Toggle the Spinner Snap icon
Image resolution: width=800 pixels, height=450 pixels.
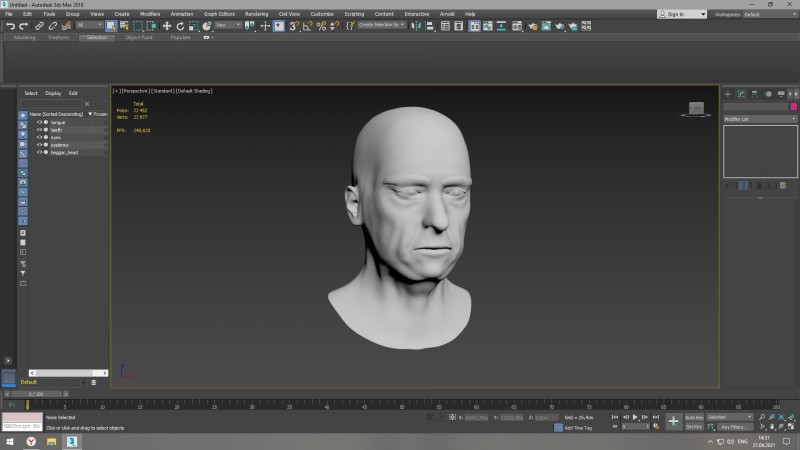pyautogui.click(x=334, y=26)
